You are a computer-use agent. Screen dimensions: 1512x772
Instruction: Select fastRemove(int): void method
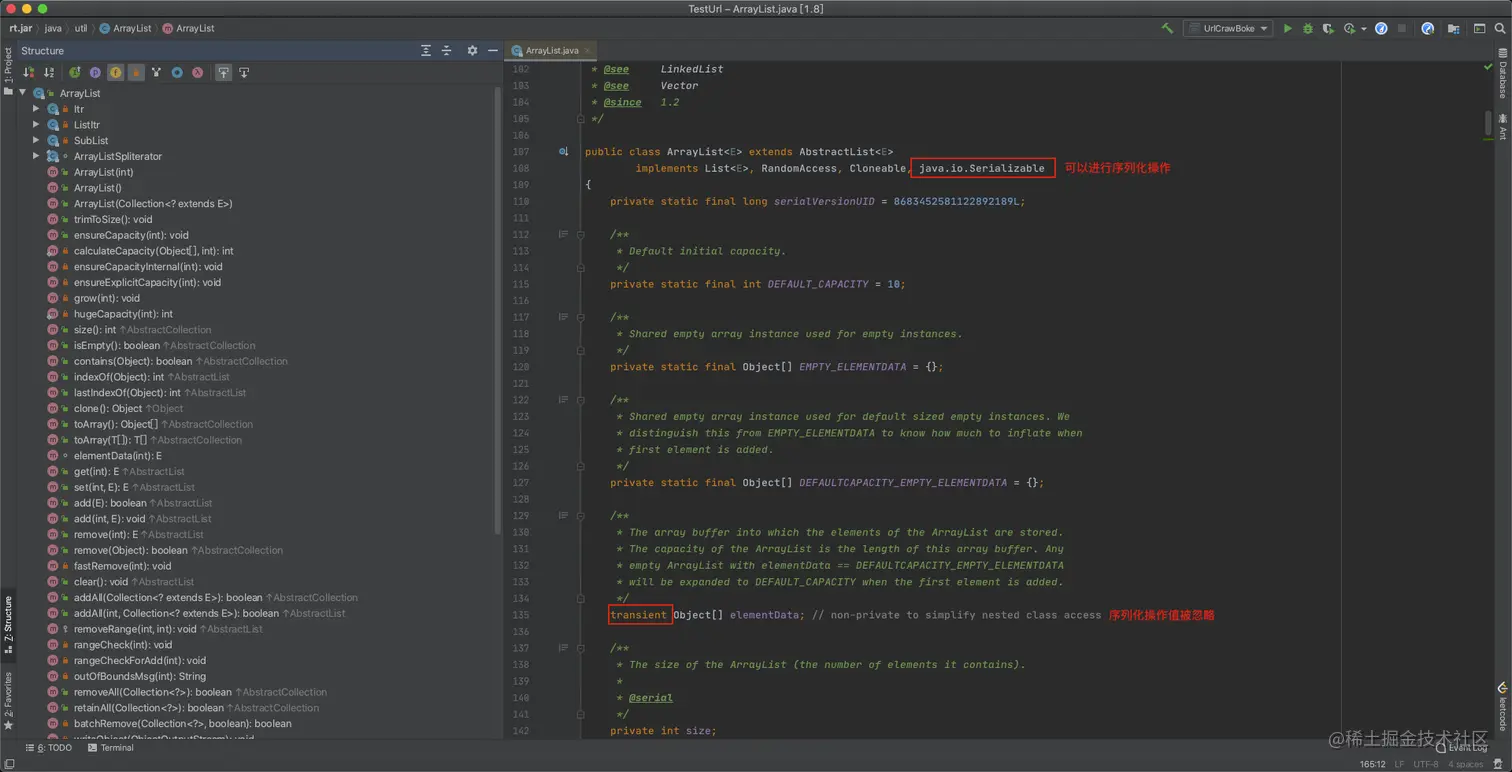[122, 566]
